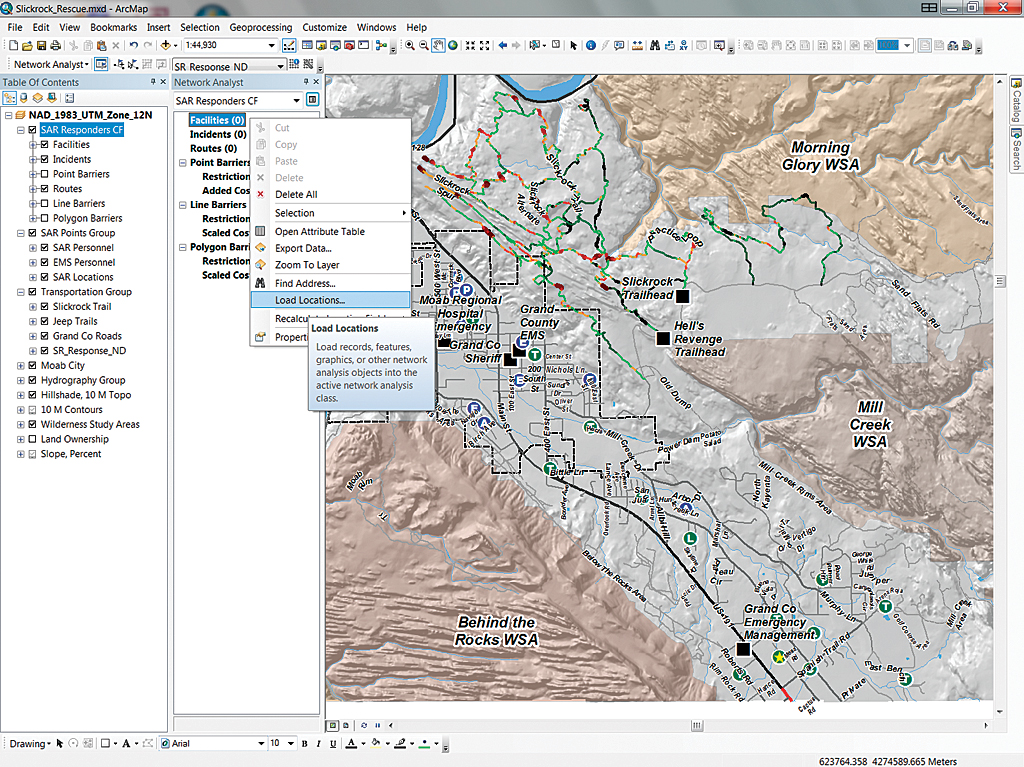The image size is (1024, 767).
Task: Collapse the Transportation Group
Action: coord(20,292)
